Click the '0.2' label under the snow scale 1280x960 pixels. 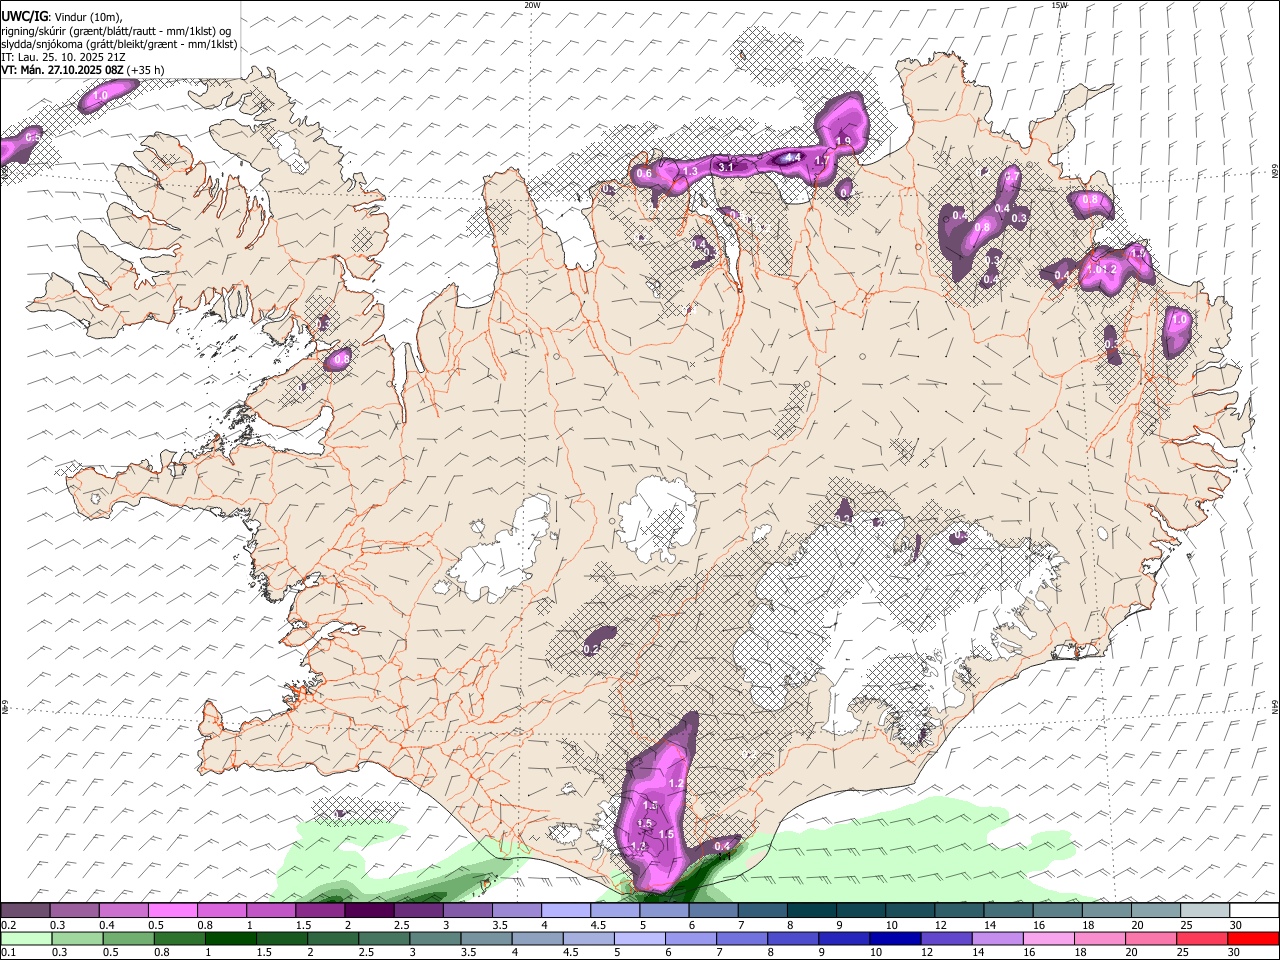(x=9, y=925)
